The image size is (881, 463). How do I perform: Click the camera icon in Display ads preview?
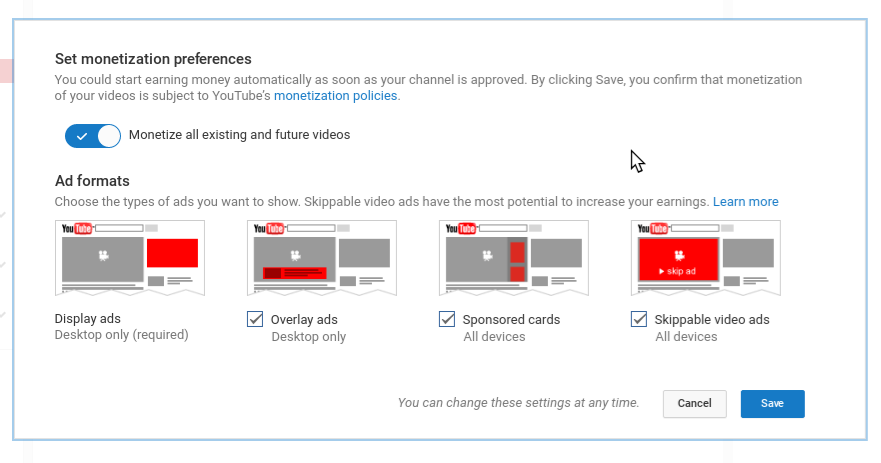click(102, 256)
